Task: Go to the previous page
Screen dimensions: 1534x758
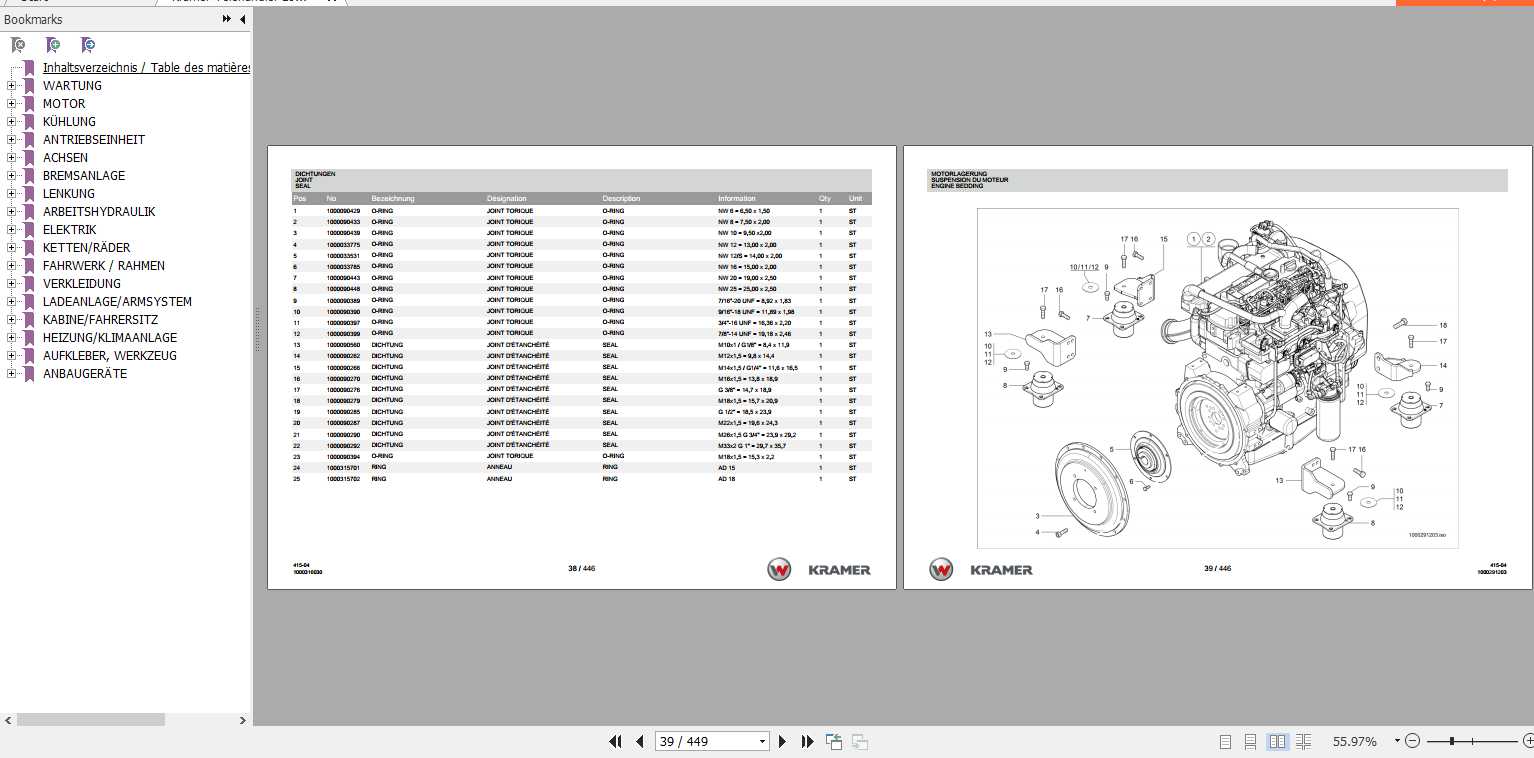Action: point(639,742)
